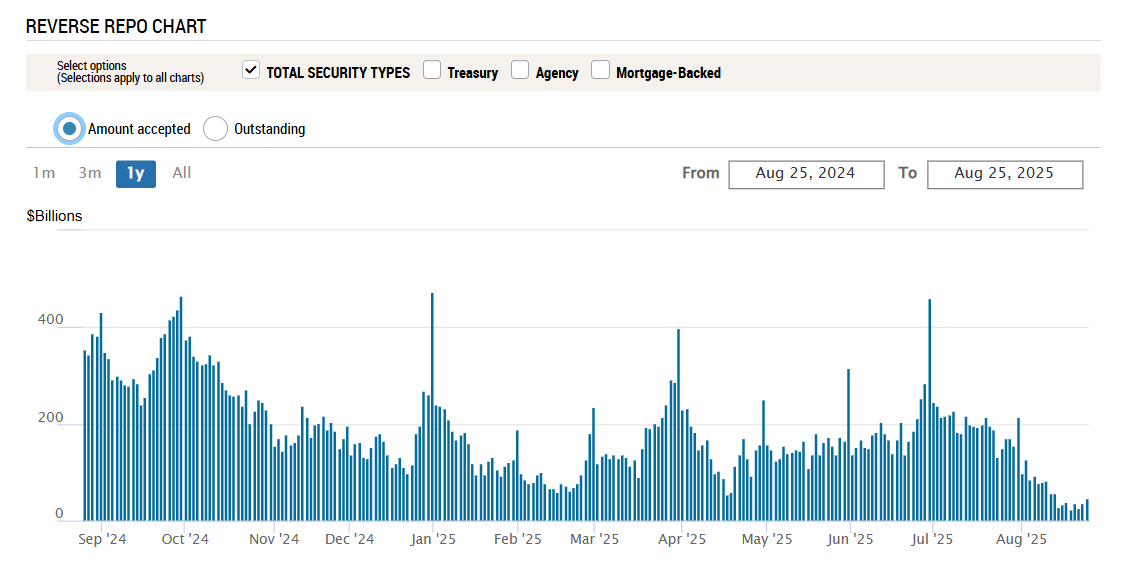
Task: Click the $Billions axis title
Action: [x=54, y=216]
